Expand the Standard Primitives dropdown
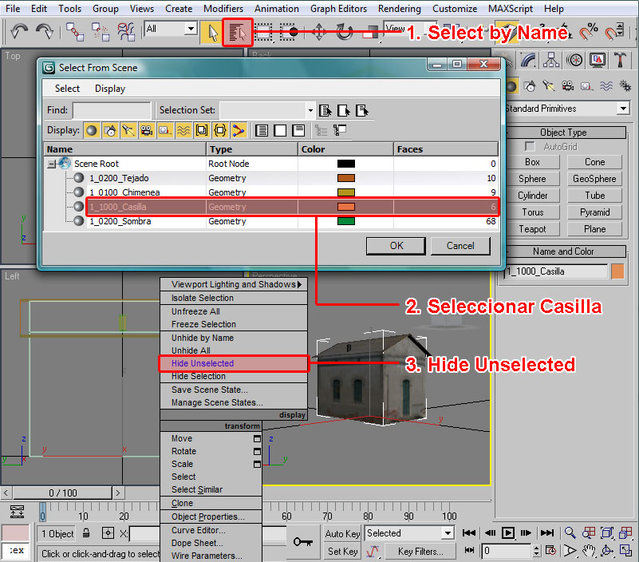639x562 pixels. pos(623,108)
